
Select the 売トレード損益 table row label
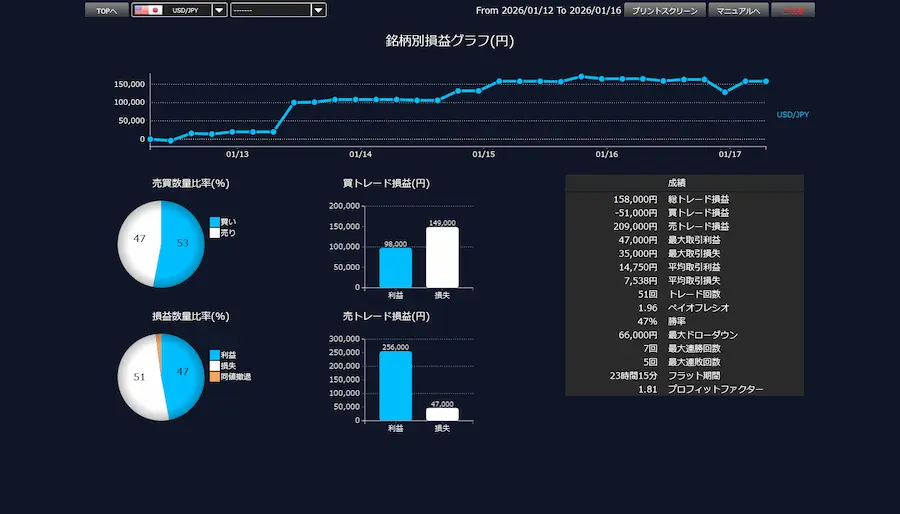tap(698, 227)
